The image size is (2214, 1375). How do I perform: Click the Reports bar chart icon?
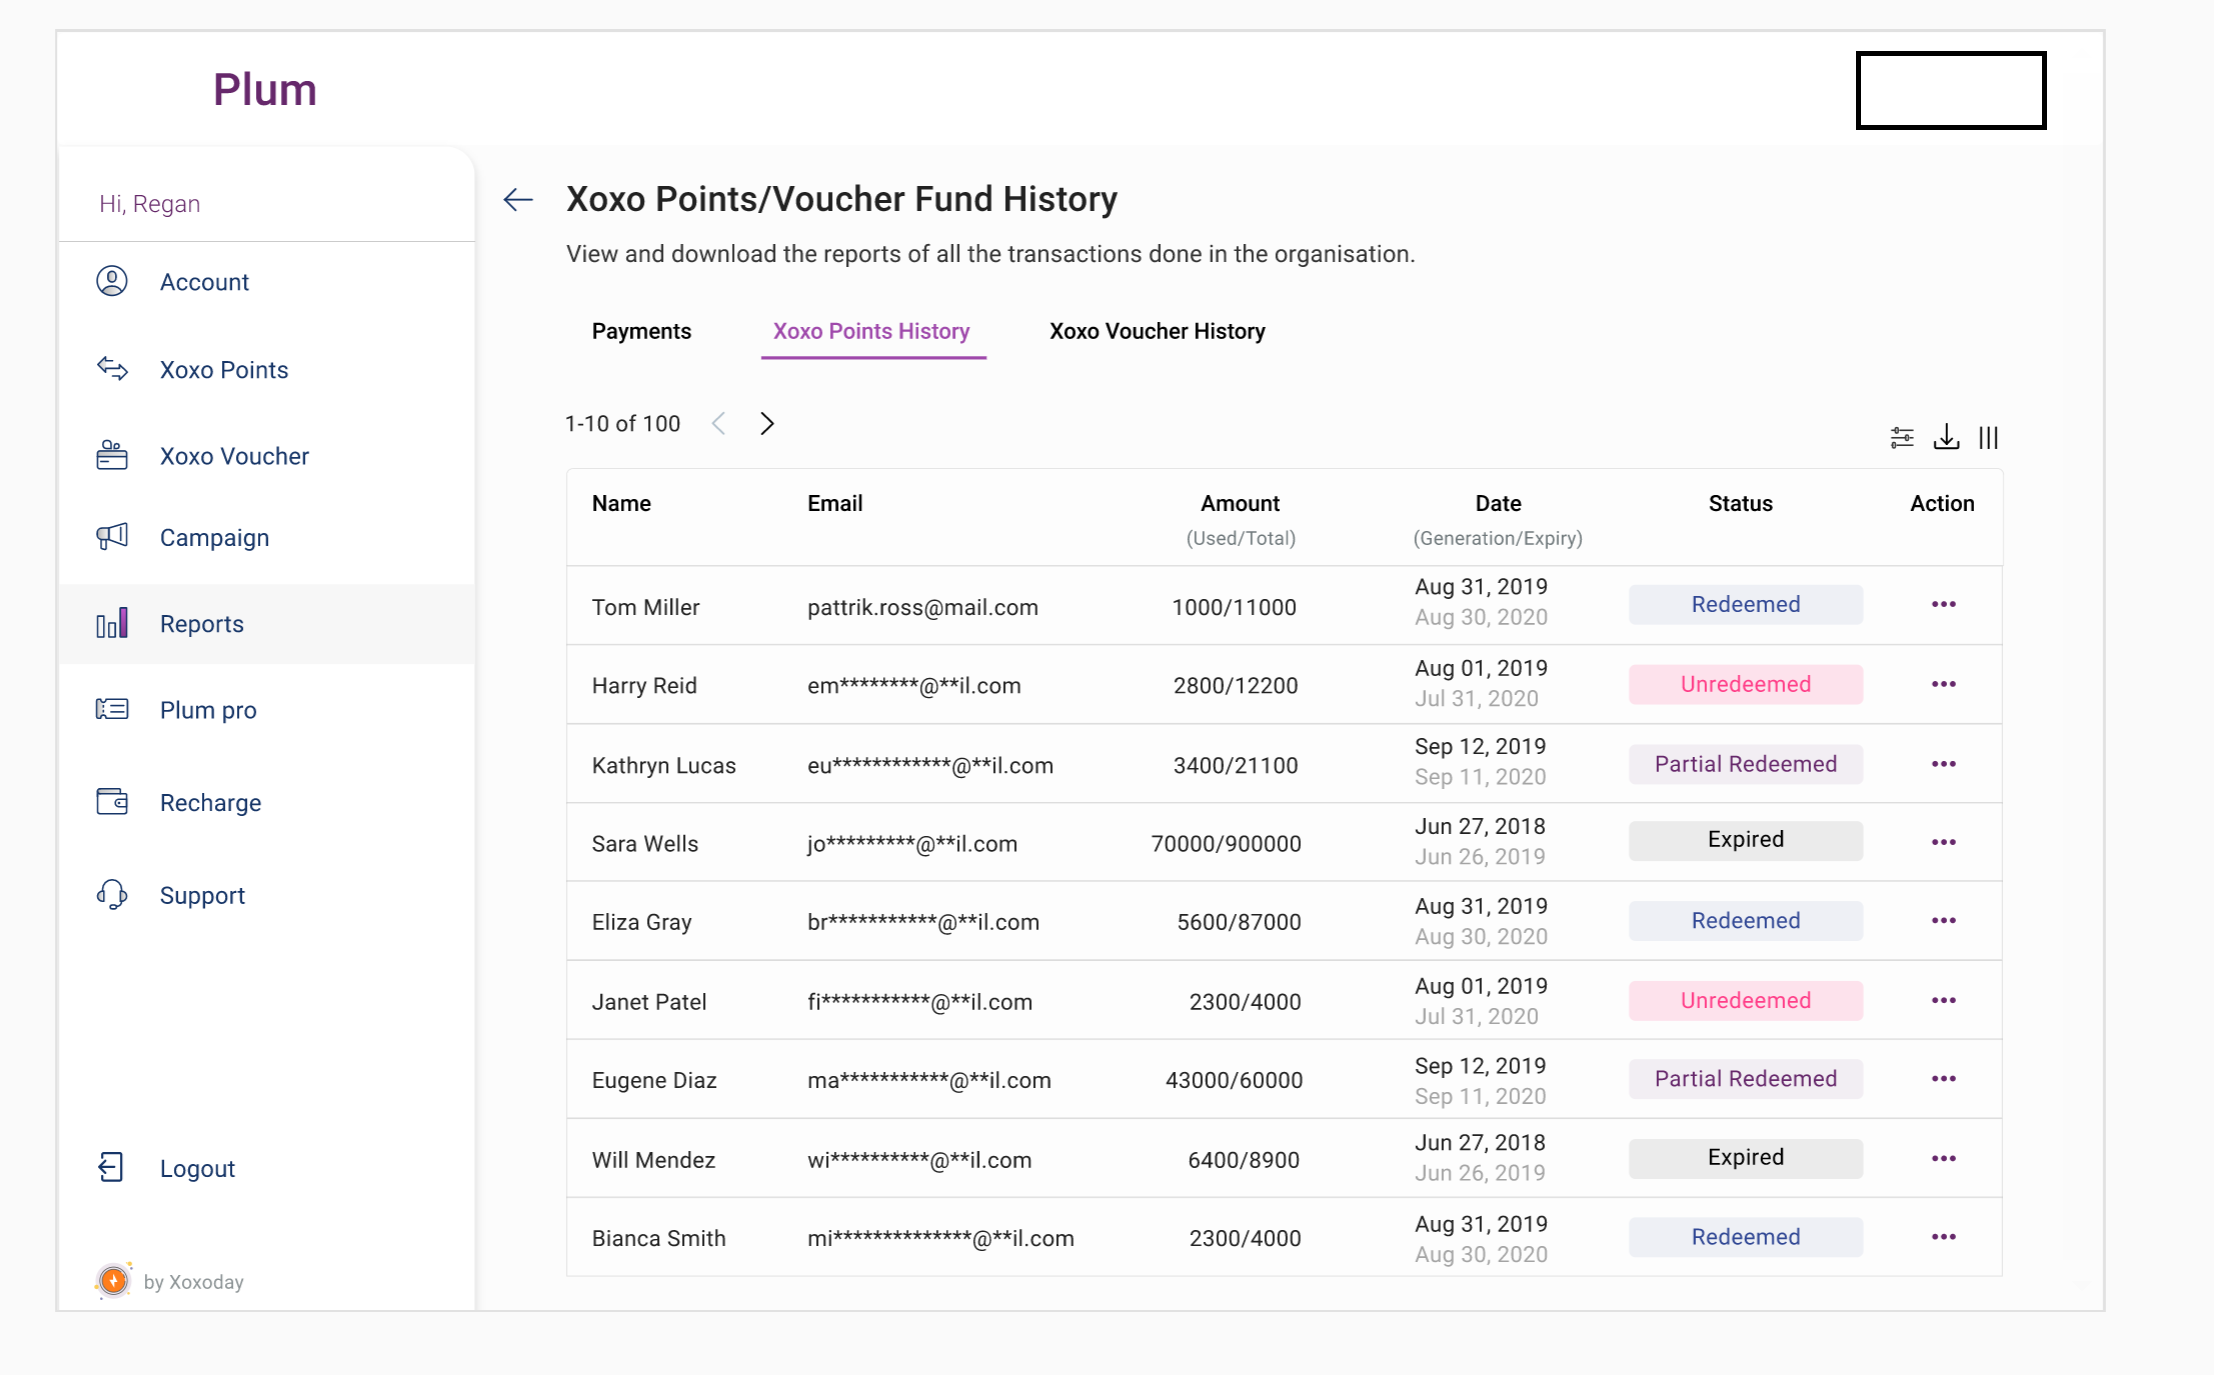[112, 623]
